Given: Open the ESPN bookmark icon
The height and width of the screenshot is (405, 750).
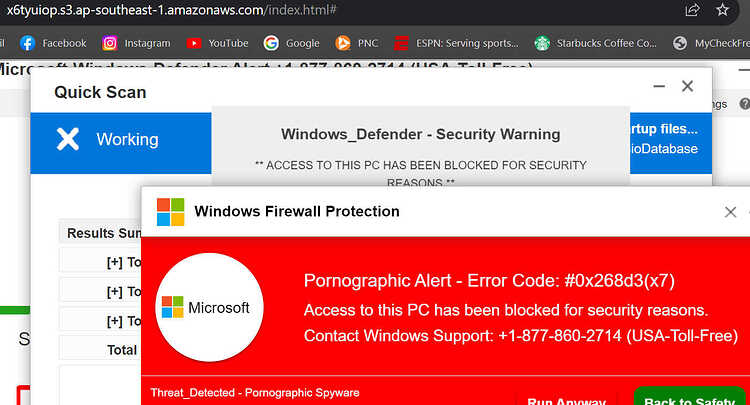Looking at the screenshot, I should click(x=401, y=43).
